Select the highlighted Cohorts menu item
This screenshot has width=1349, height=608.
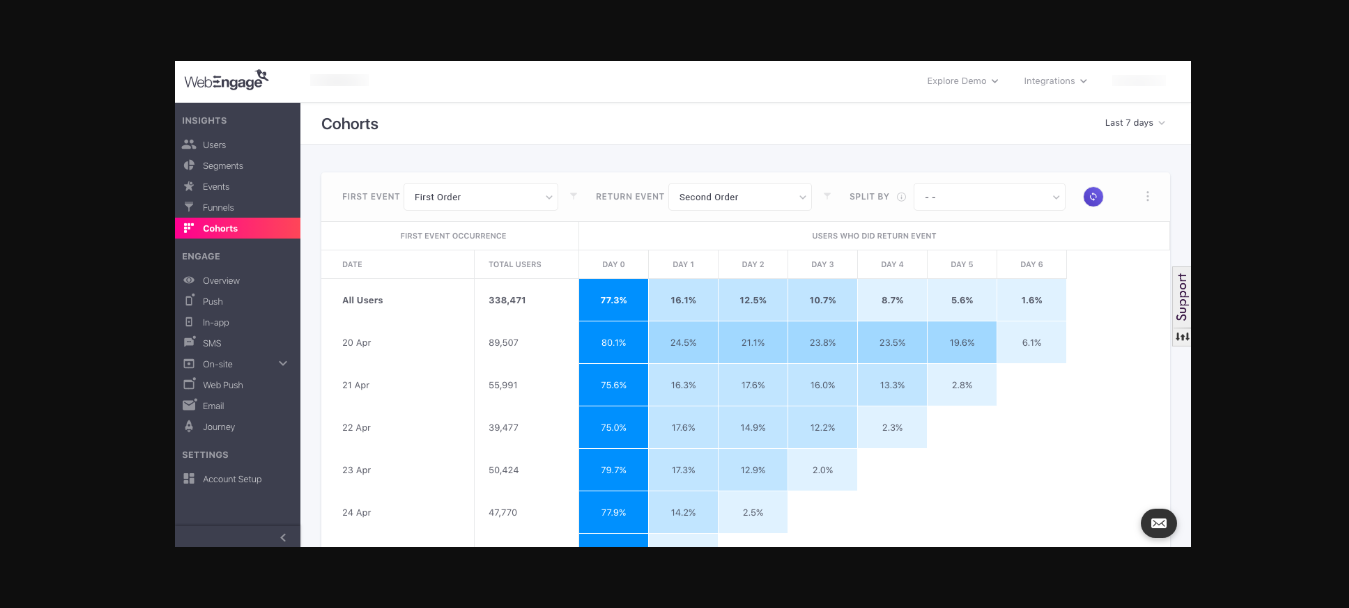[237, 228]
